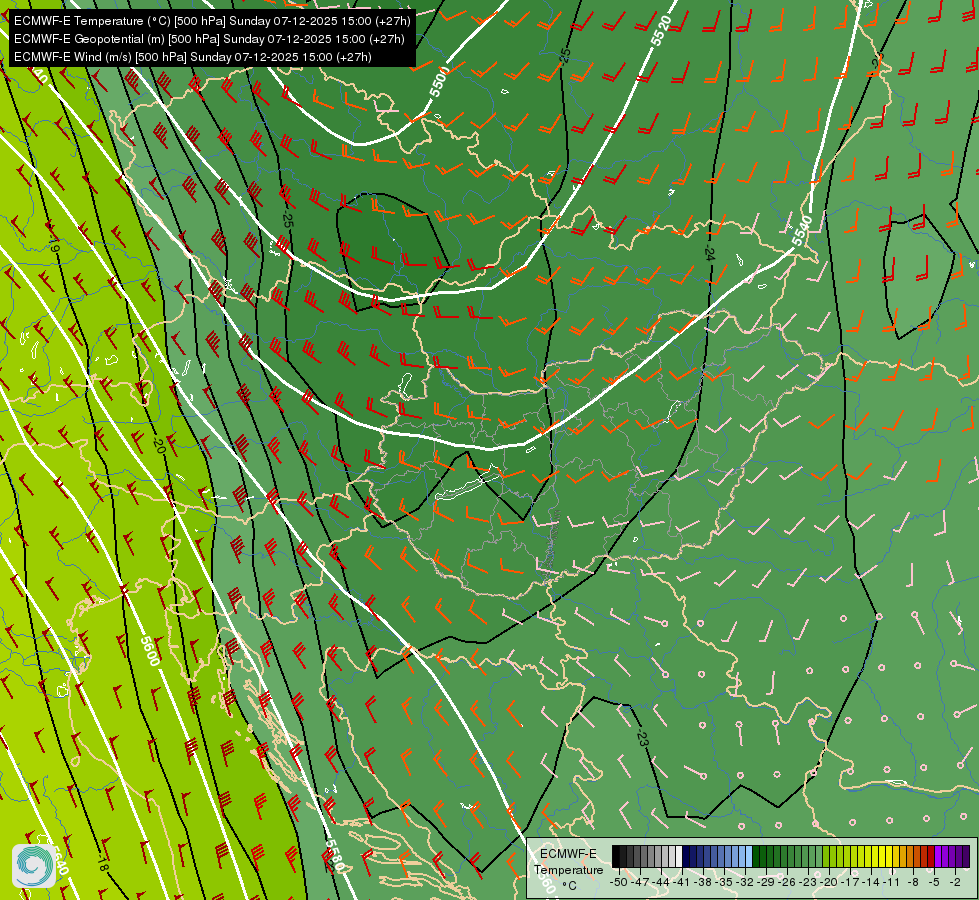Click the ECMWF-E Geopotential (m) title line
979x900 pixels.
coord(209,39)
